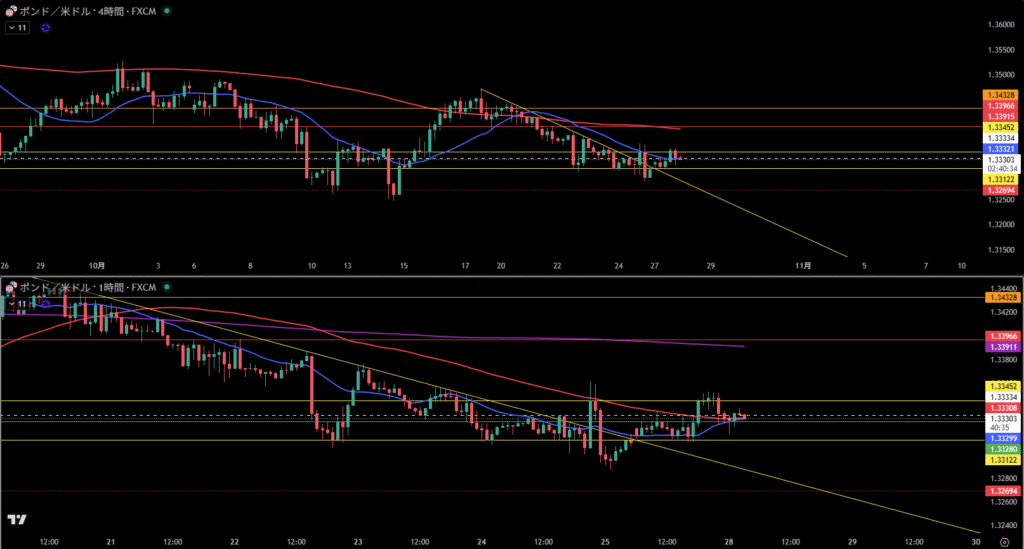Click the TradingView logo in the bottom-left corner
Image resolution: width=1024 pixels, height=549 pixels.
click(x=16, y=519)
